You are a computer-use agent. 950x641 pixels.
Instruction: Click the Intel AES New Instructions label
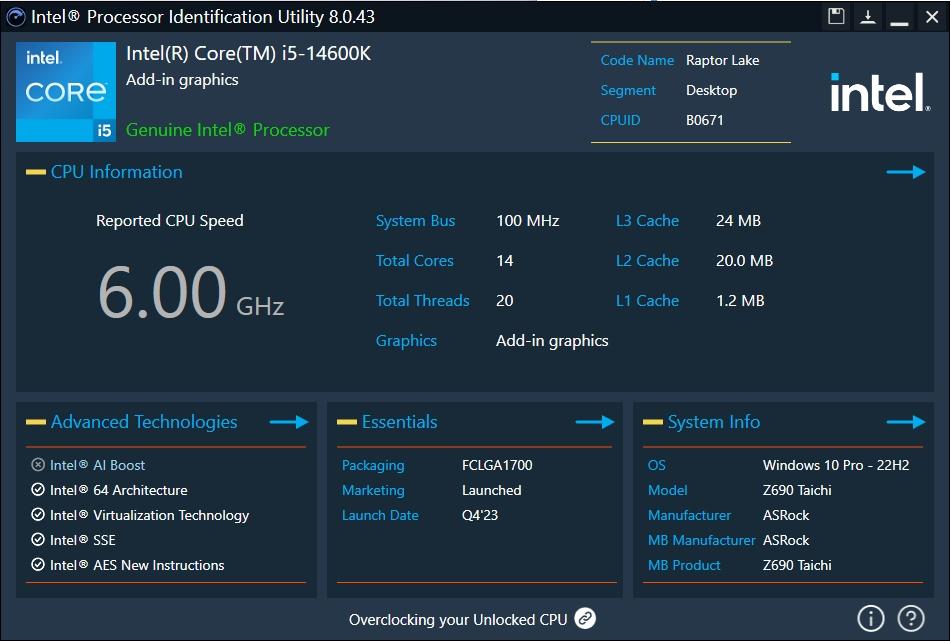(x=137, y=565)
